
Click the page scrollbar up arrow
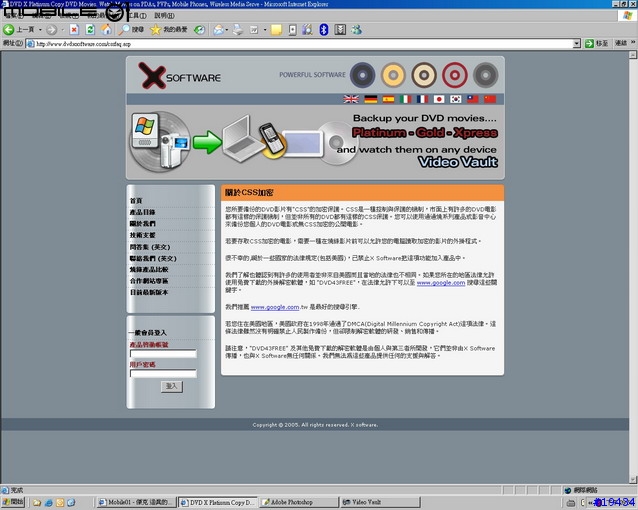pyautogui.click(x=633, y=55)
